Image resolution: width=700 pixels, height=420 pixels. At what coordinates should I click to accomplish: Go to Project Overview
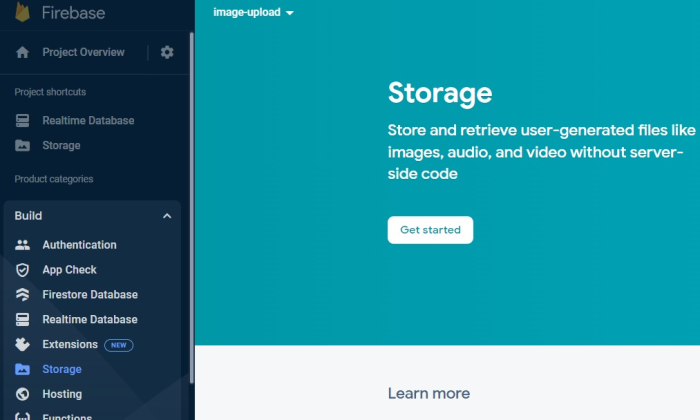(83, 52)
